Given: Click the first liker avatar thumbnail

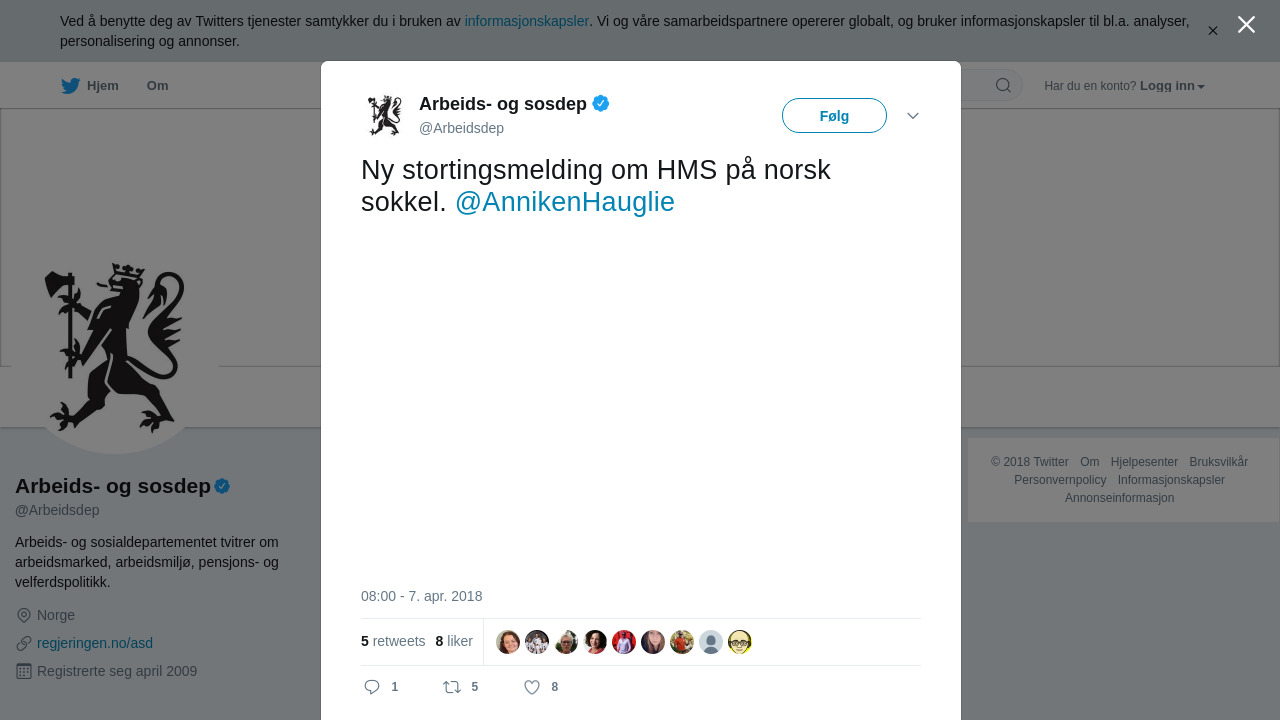Looking at the screenshot, I should click(x=508, y=642).
